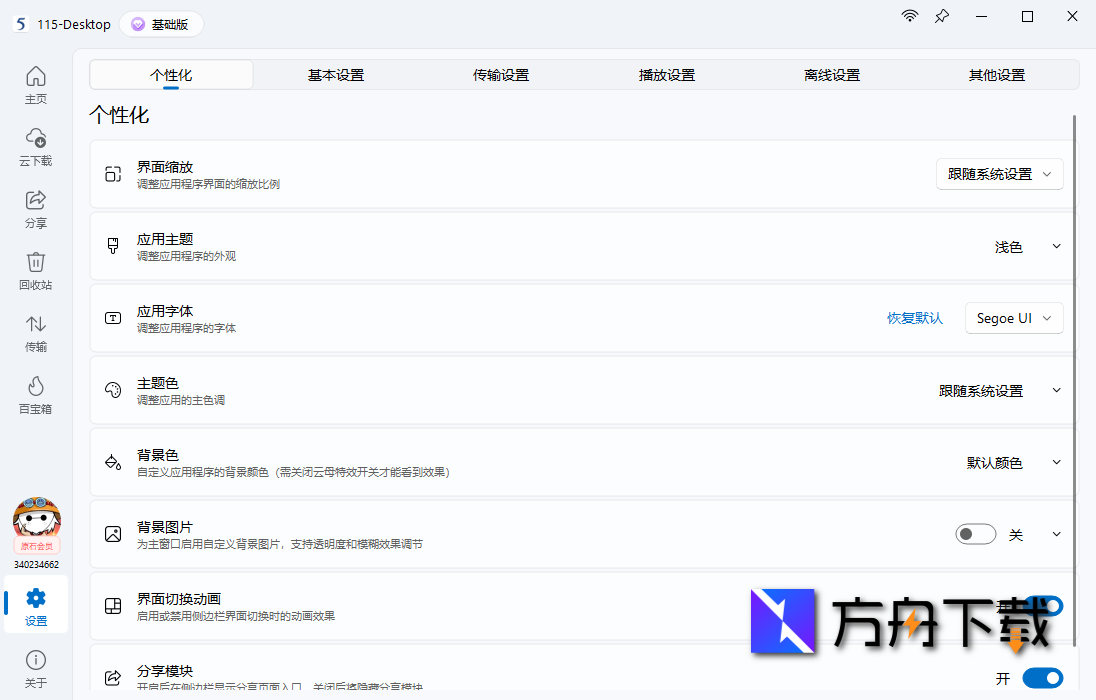View transfers via the 传输 sidebar icon
The width and height of the screenshot is (1096, 700).
click(x=35, y=332)
